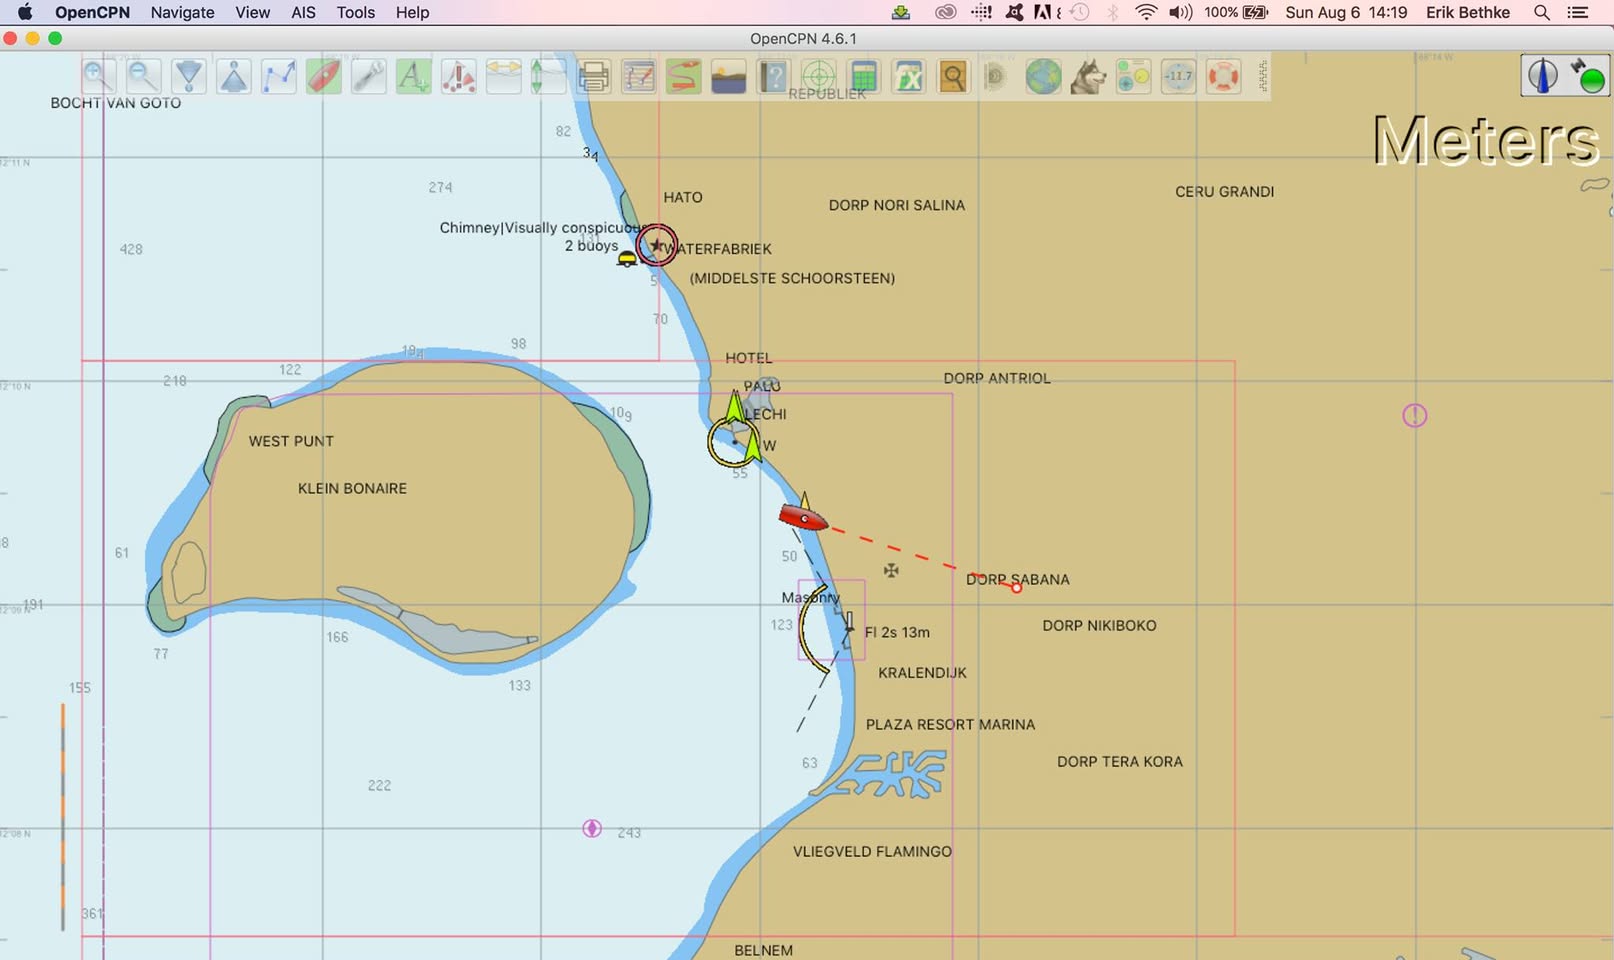The width and height of the screenshot is (1614, 960).
Task: Drop the man overboard lifebuoy marker
Action: pyautogui.click(x=1222, y=76)
